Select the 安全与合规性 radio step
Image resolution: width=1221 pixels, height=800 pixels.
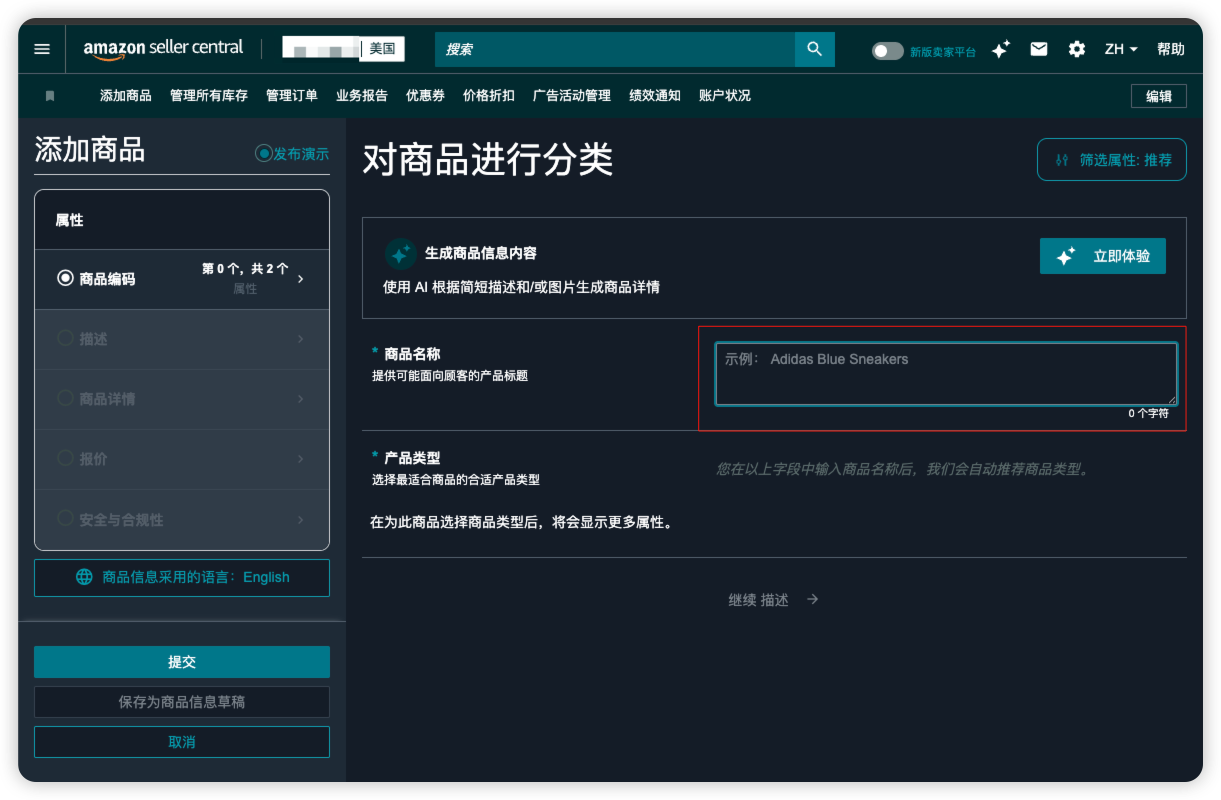[x=66, y=519]
